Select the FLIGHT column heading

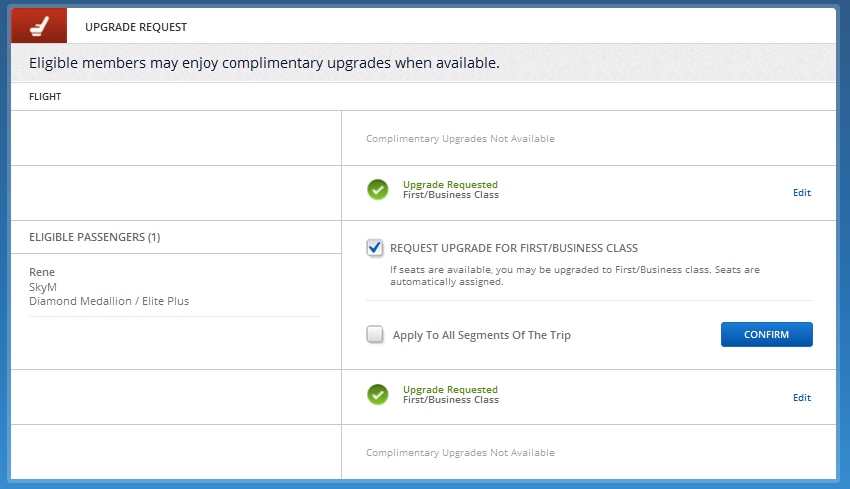click(45, 97)
